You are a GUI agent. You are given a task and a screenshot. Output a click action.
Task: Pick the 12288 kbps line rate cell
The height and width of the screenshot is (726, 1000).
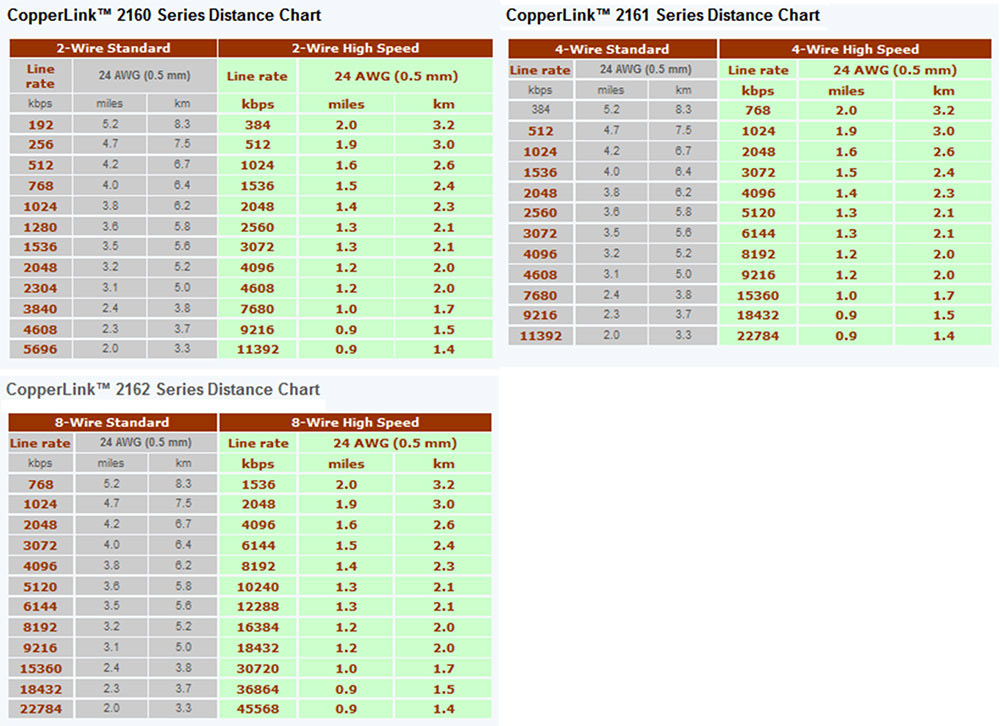[258, 607]
